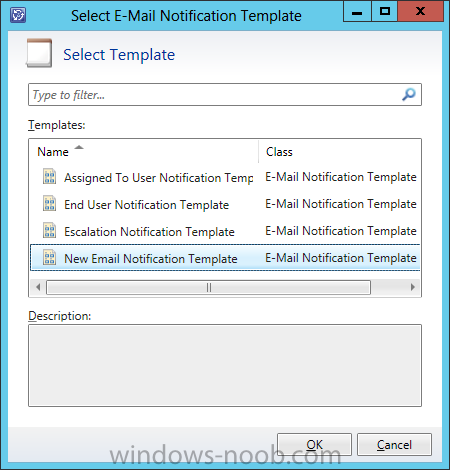The image size is (450, 470).
Task: Choose Assigned To User Notification Template
Action: (x=225, y=177)
